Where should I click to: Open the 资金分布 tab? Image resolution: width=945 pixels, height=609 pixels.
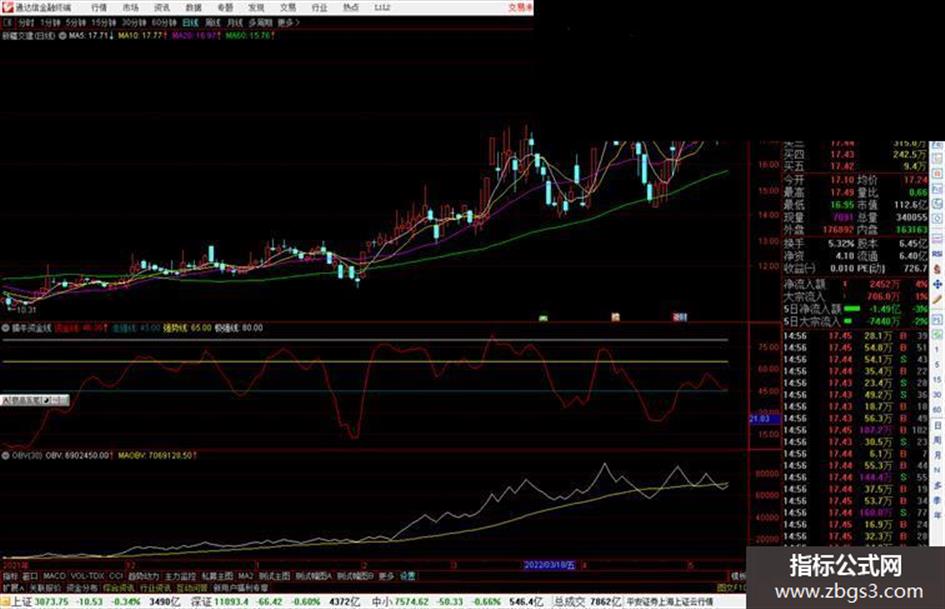(82, 587)
